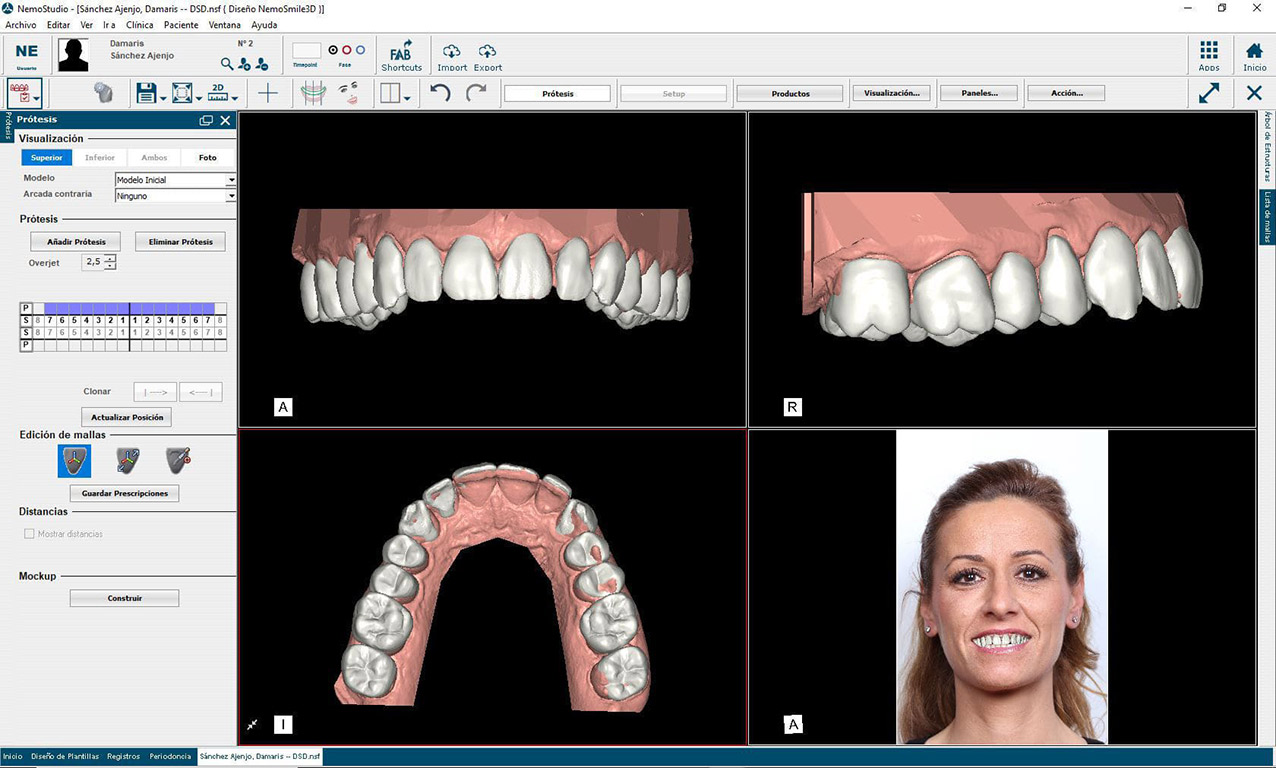Screen dimensions: 1276x768
Task: Expand the dropdown arrow beside the split layout icon
Action: tap(405, 98)
